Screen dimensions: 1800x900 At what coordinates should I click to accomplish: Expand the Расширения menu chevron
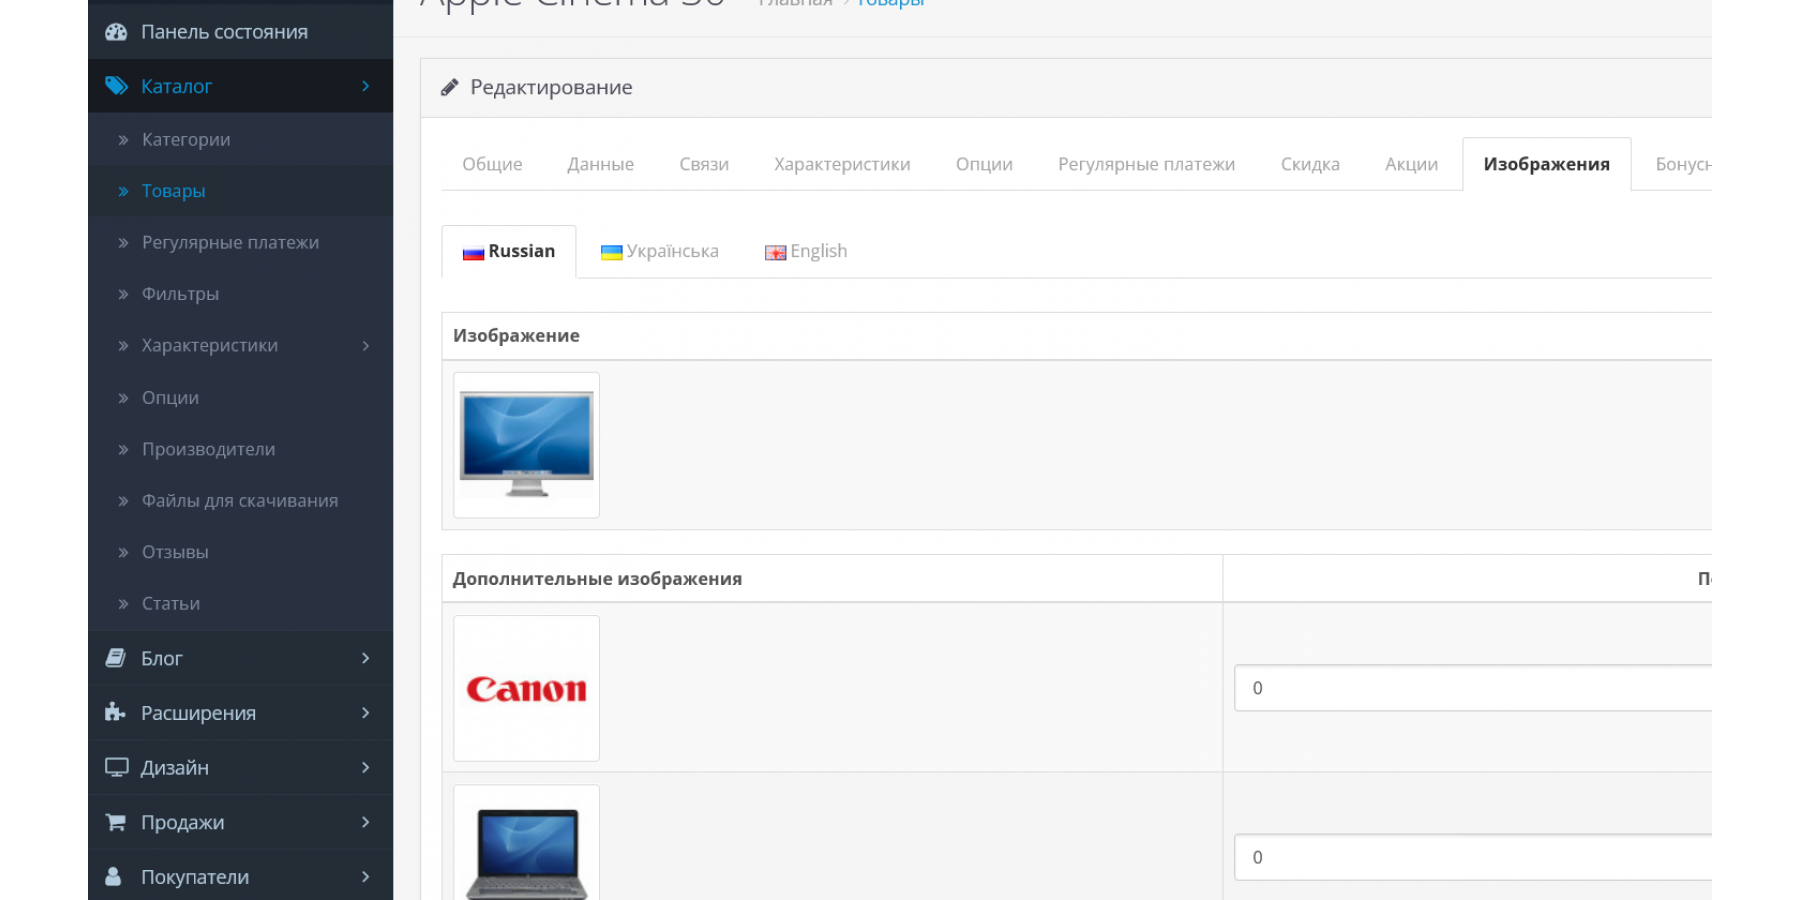tap(366, 713)
